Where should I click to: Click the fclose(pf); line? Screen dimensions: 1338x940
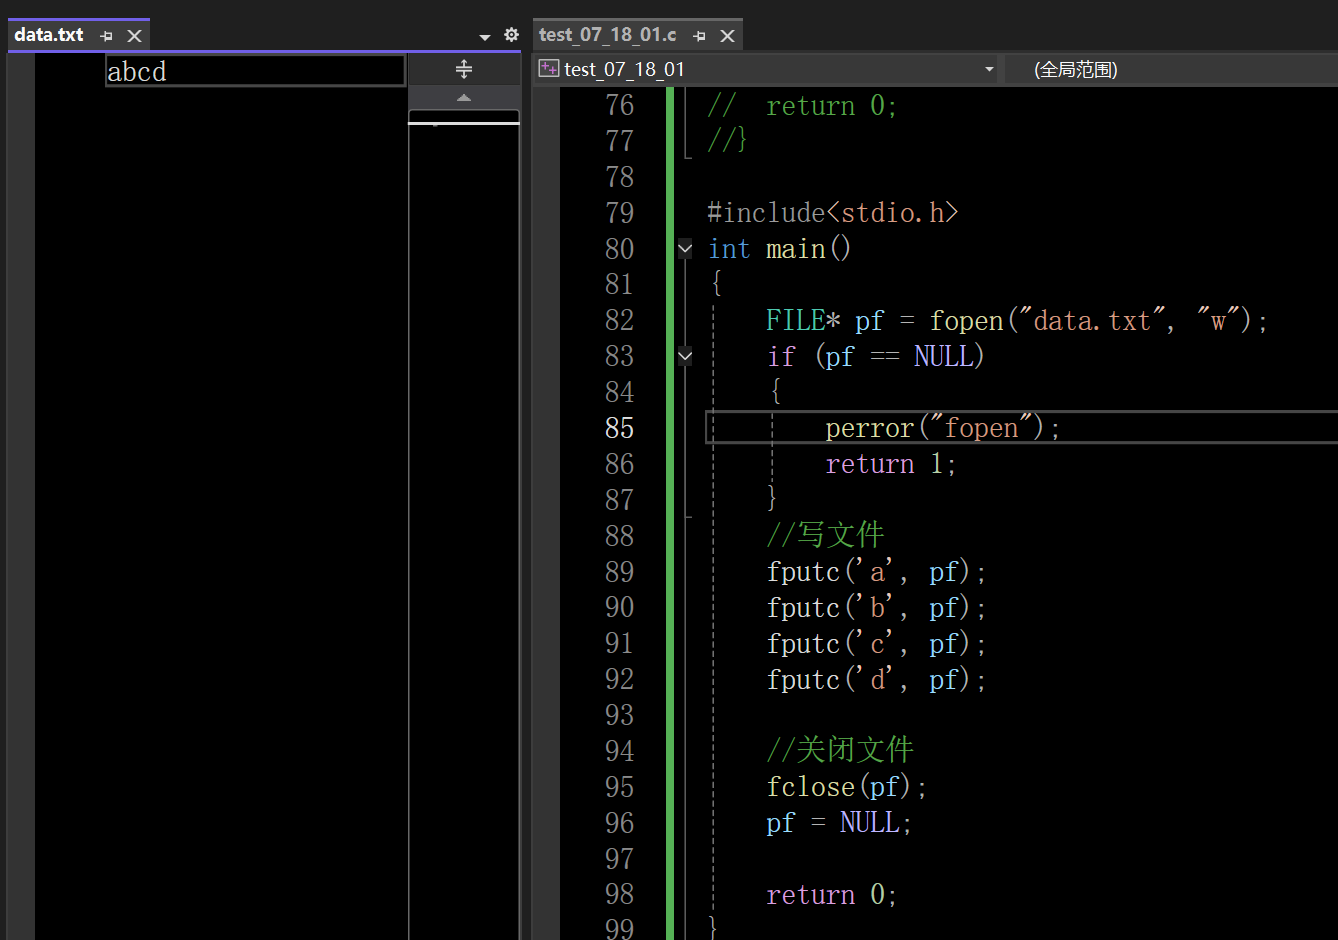point(847,787)
